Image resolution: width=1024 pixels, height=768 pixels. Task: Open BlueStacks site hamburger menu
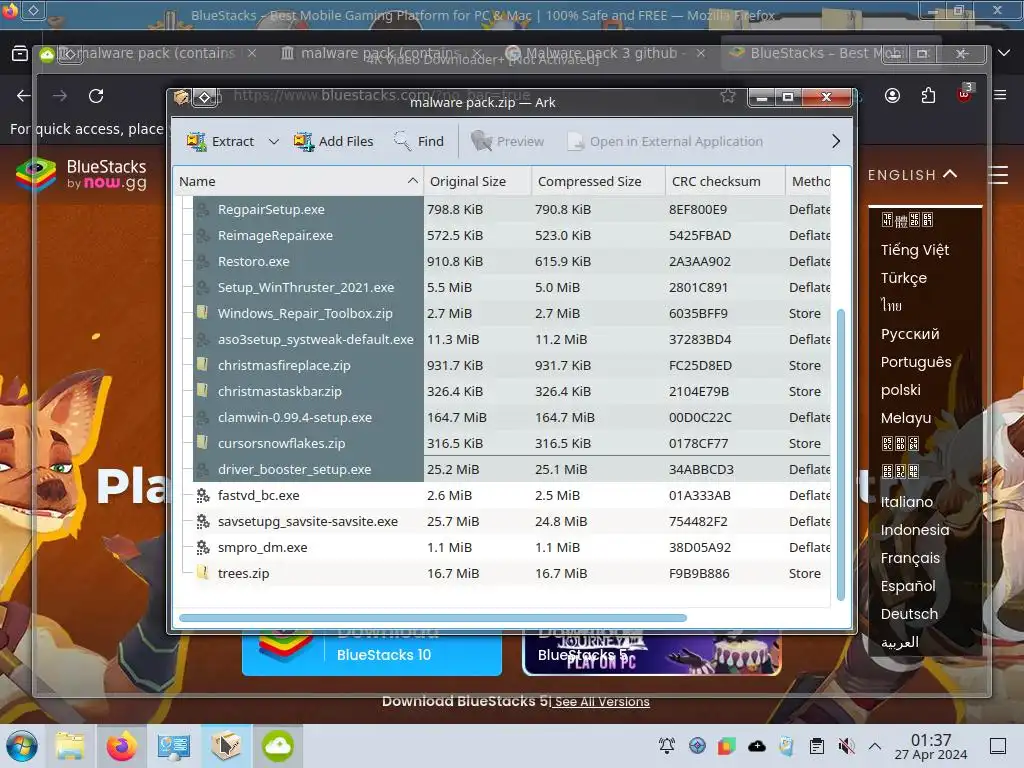999,174
